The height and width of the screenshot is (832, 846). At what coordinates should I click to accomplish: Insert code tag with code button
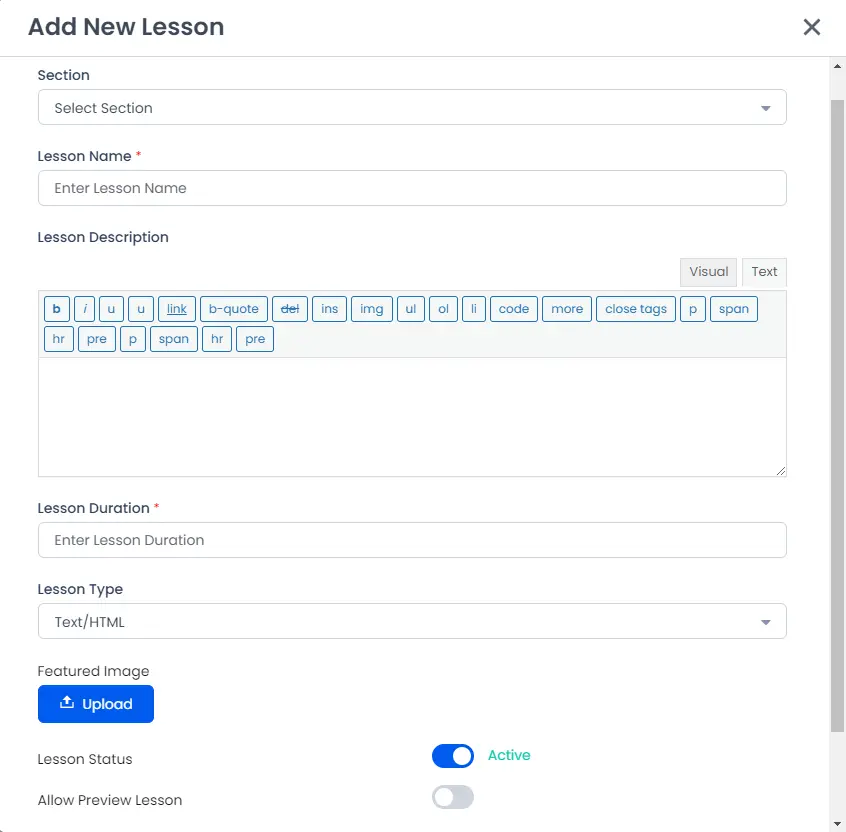513,309
